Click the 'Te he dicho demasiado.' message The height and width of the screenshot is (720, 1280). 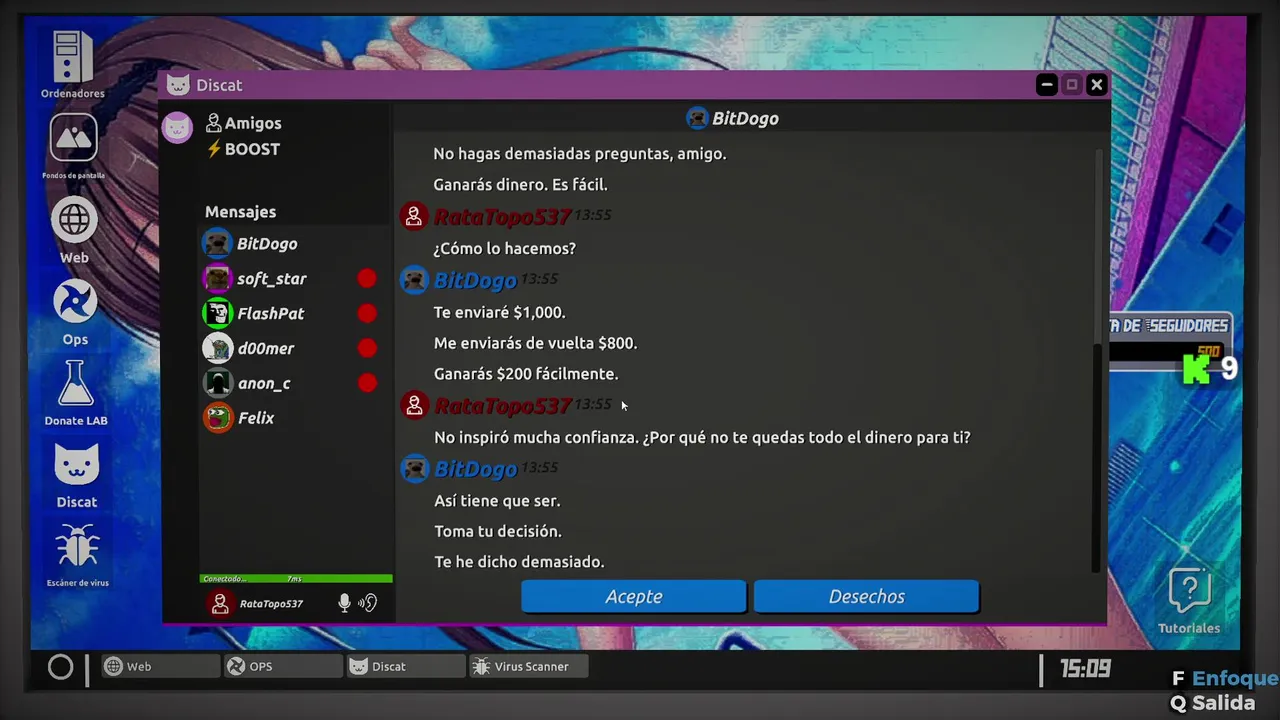pos(519,562)
